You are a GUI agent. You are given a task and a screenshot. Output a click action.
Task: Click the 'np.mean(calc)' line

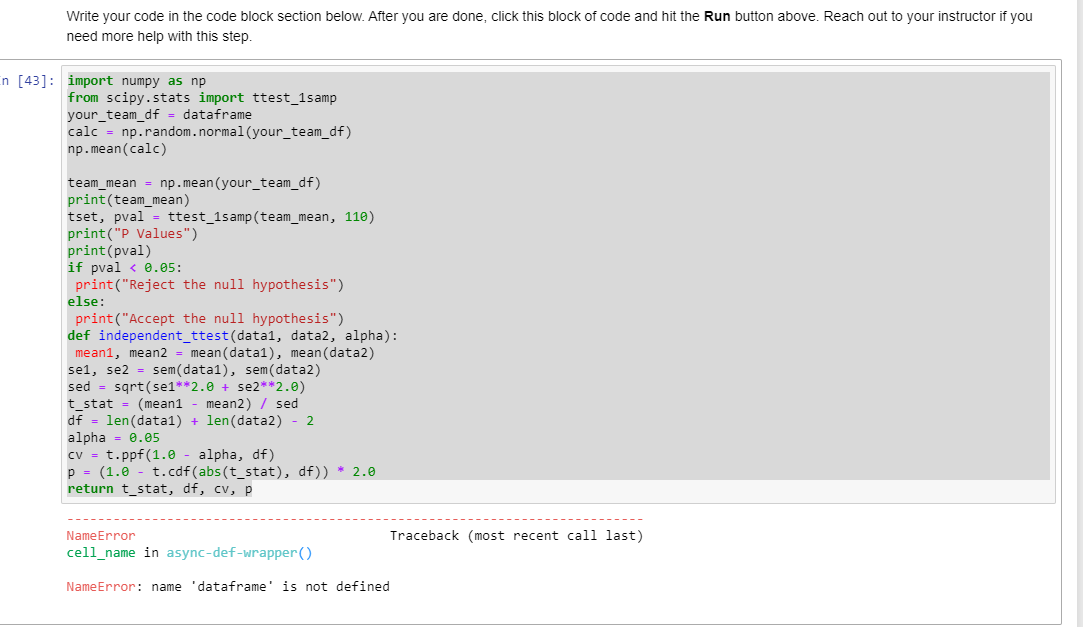pyautogui.click(x=117, y=148)
